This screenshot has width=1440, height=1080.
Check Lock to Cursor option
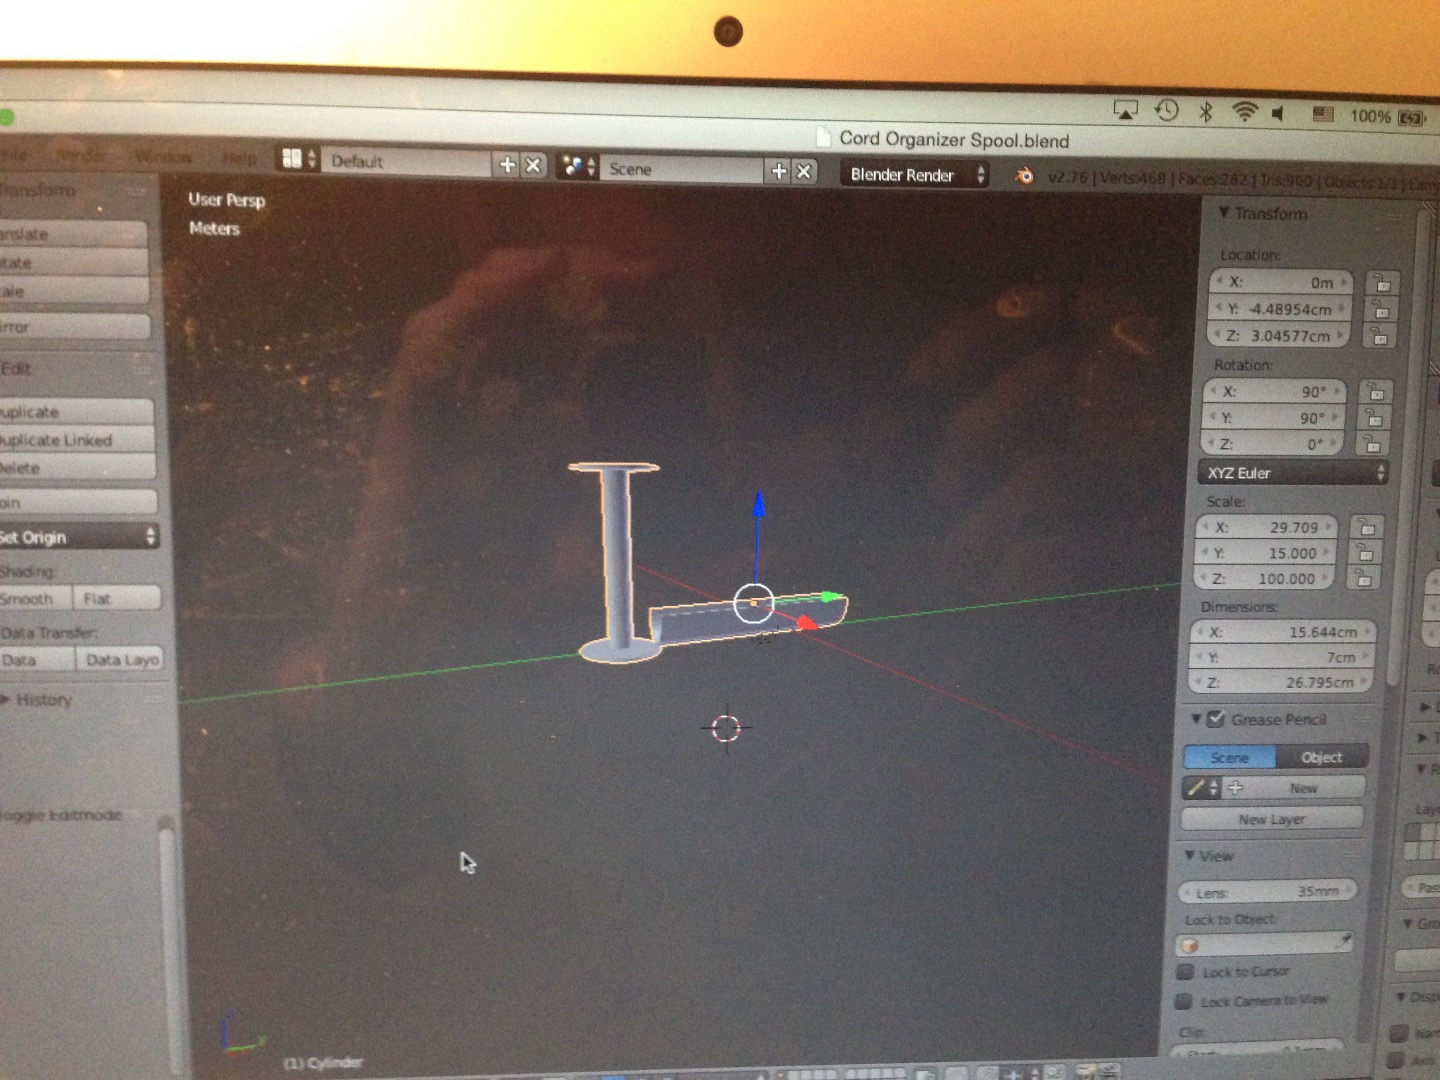[x=1186, y=971]
